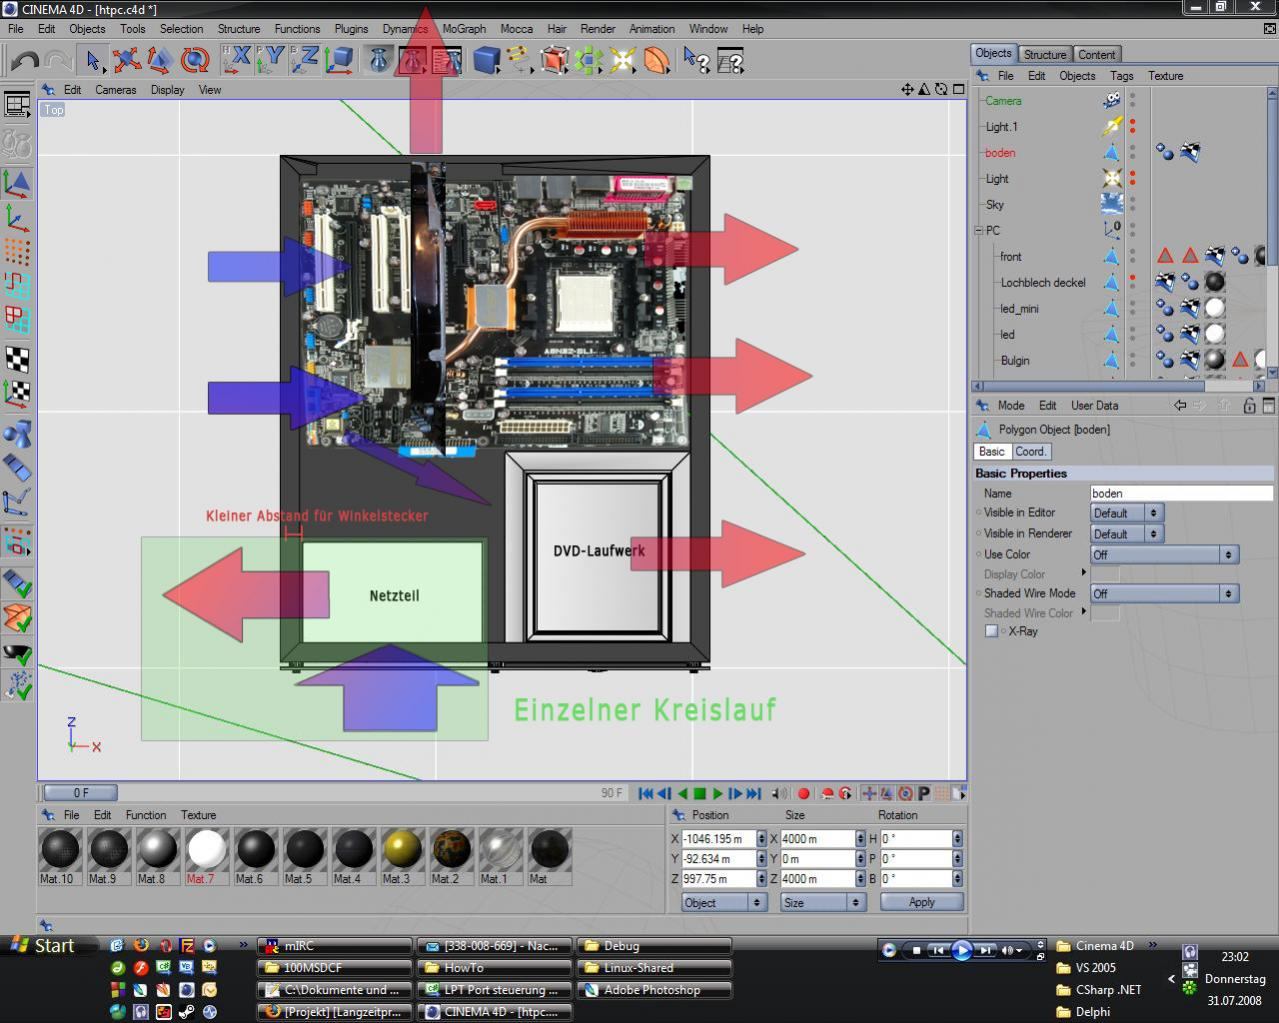Click the green Play forward button
1279x1023 pixels.
coord(718,793)
